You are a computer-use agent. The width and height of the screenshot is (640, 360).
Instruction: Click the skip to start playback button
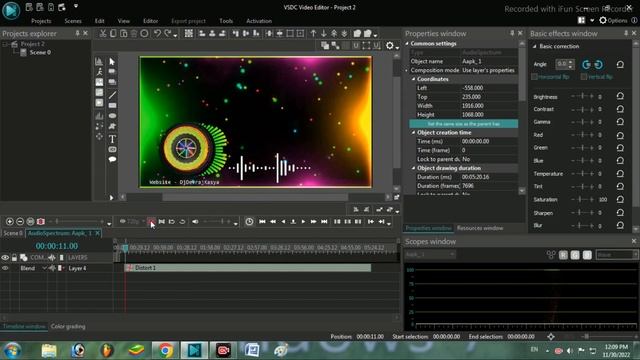click(x=262, y=222)
